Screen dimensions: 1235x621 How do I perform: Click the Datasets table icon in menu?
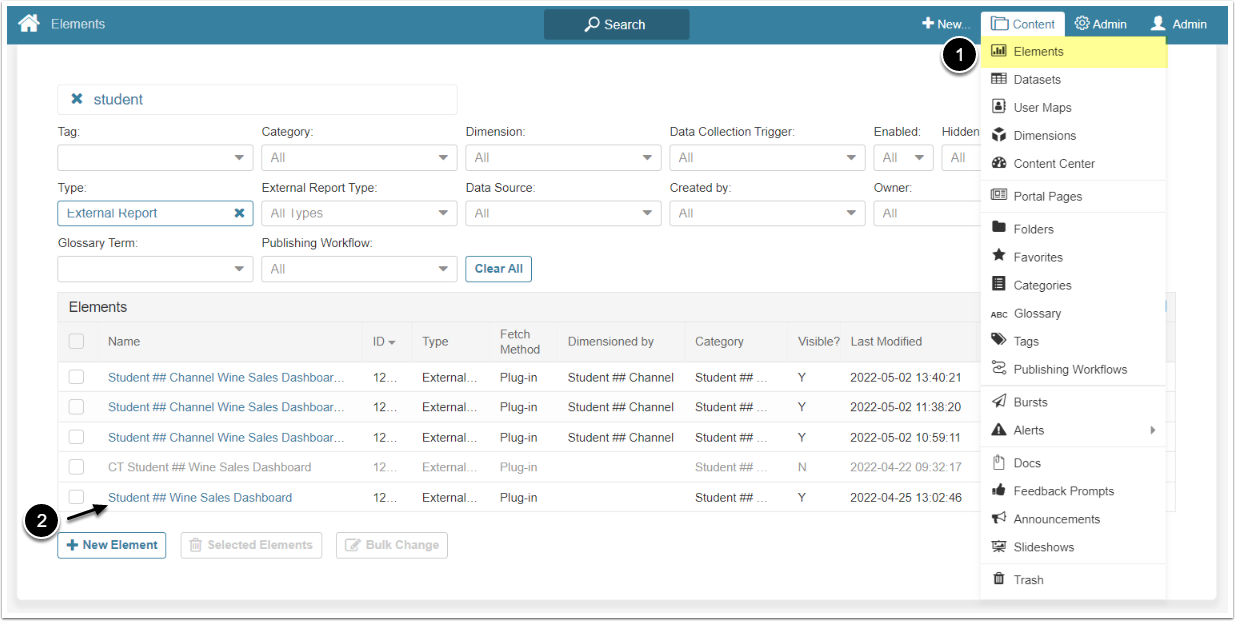tap(998, 79)
